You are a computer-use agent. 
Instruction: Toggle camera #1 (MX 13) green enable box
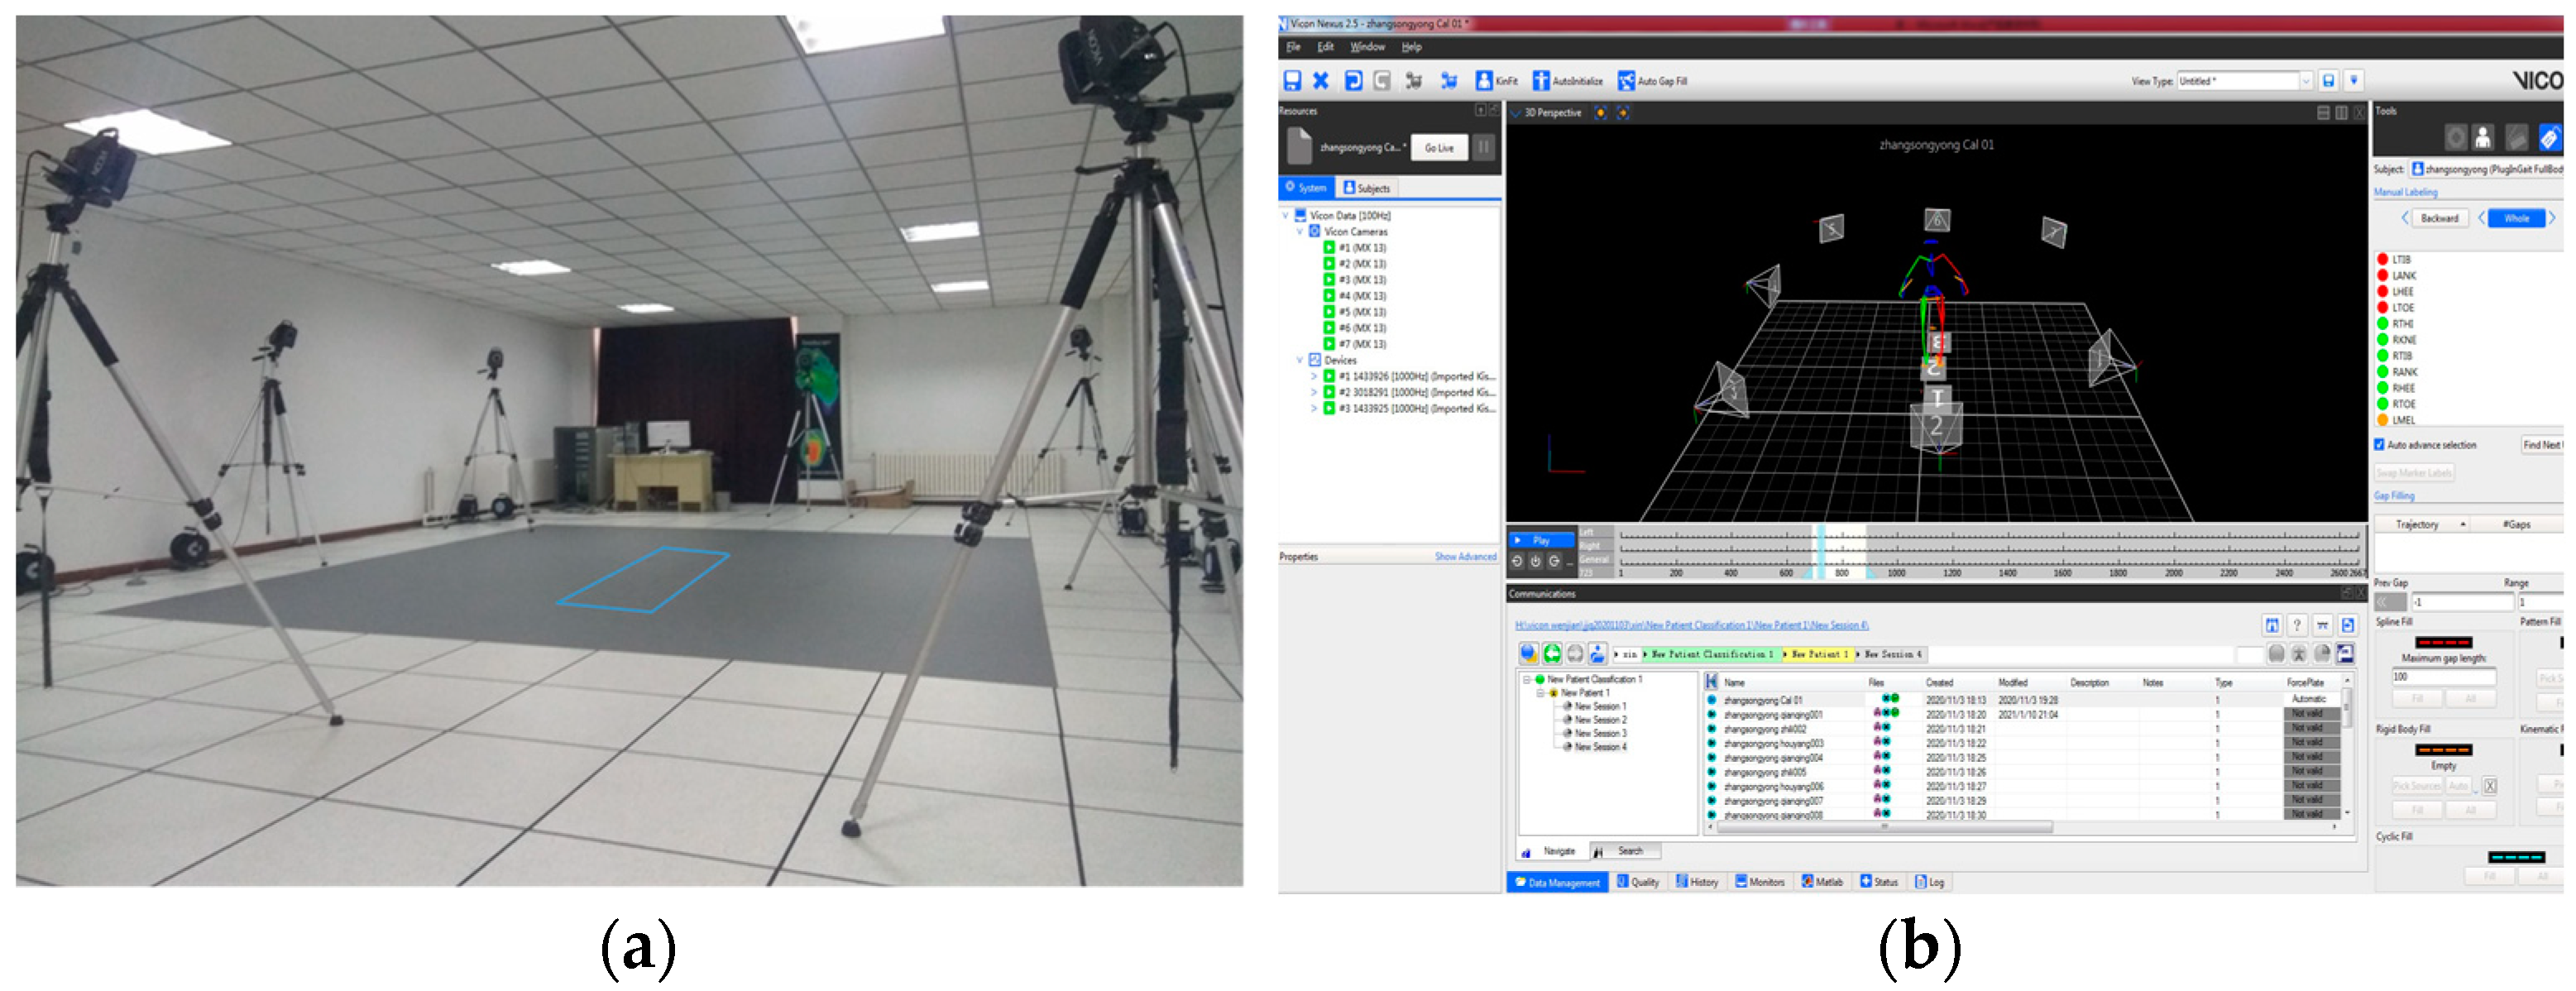tap(1329, 248)
